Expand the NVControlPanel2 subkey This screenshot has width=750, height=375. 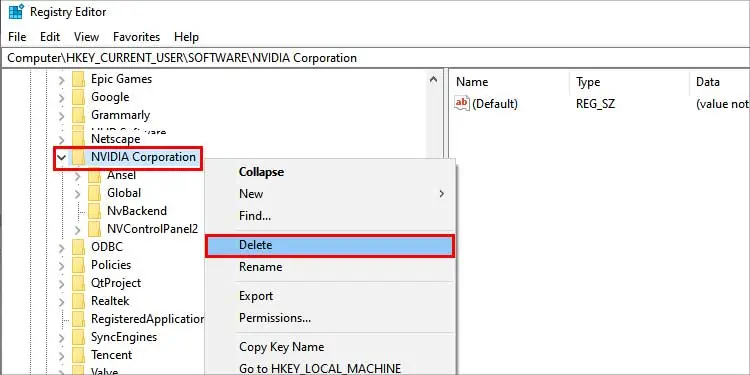77,230
